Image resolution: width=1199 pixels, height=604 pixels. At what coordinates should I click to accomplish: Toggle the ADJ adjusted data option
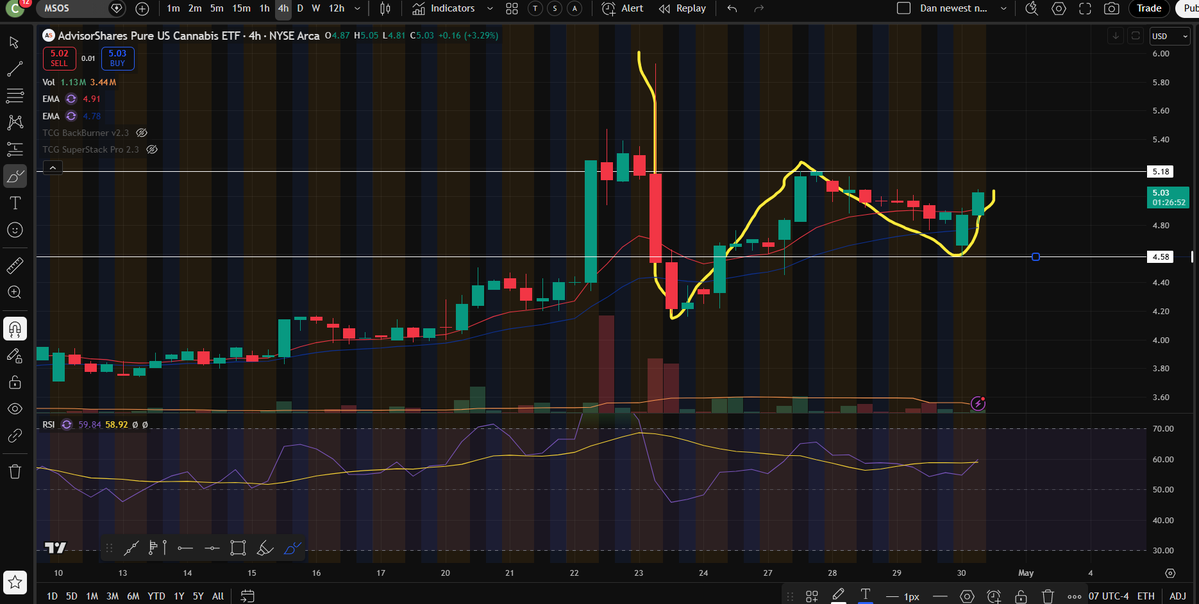[1178, 596]
